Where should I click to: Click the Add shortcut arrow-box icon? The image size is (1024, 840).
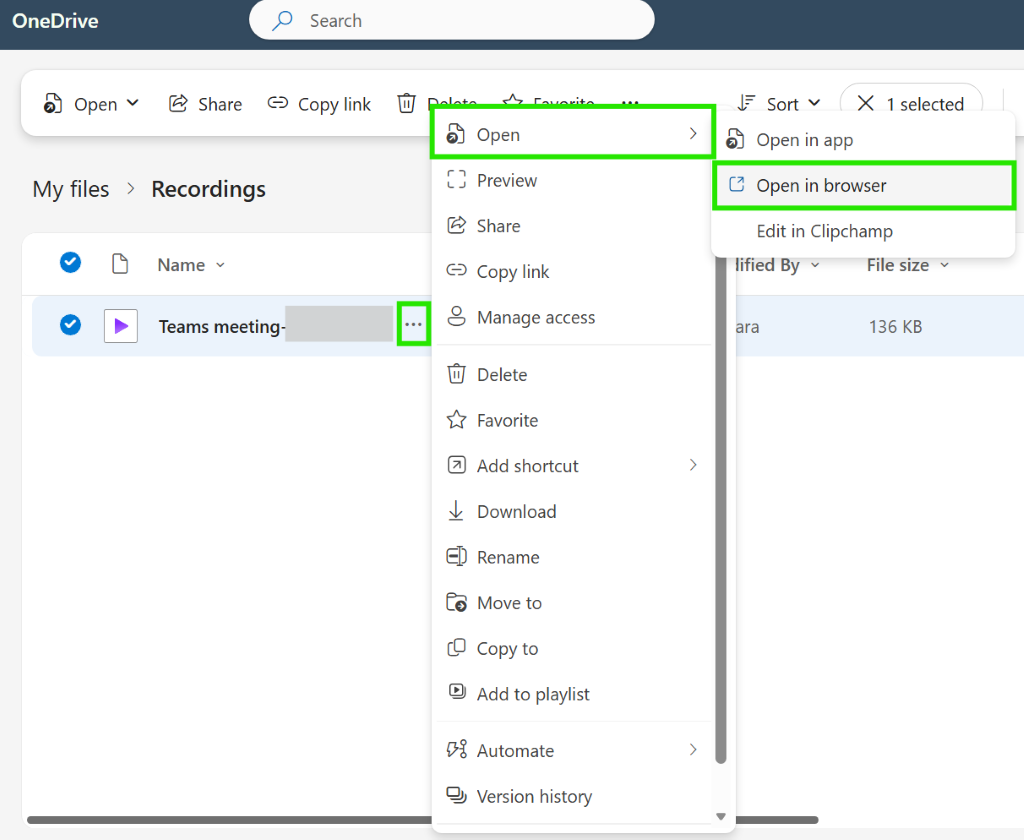456,465
